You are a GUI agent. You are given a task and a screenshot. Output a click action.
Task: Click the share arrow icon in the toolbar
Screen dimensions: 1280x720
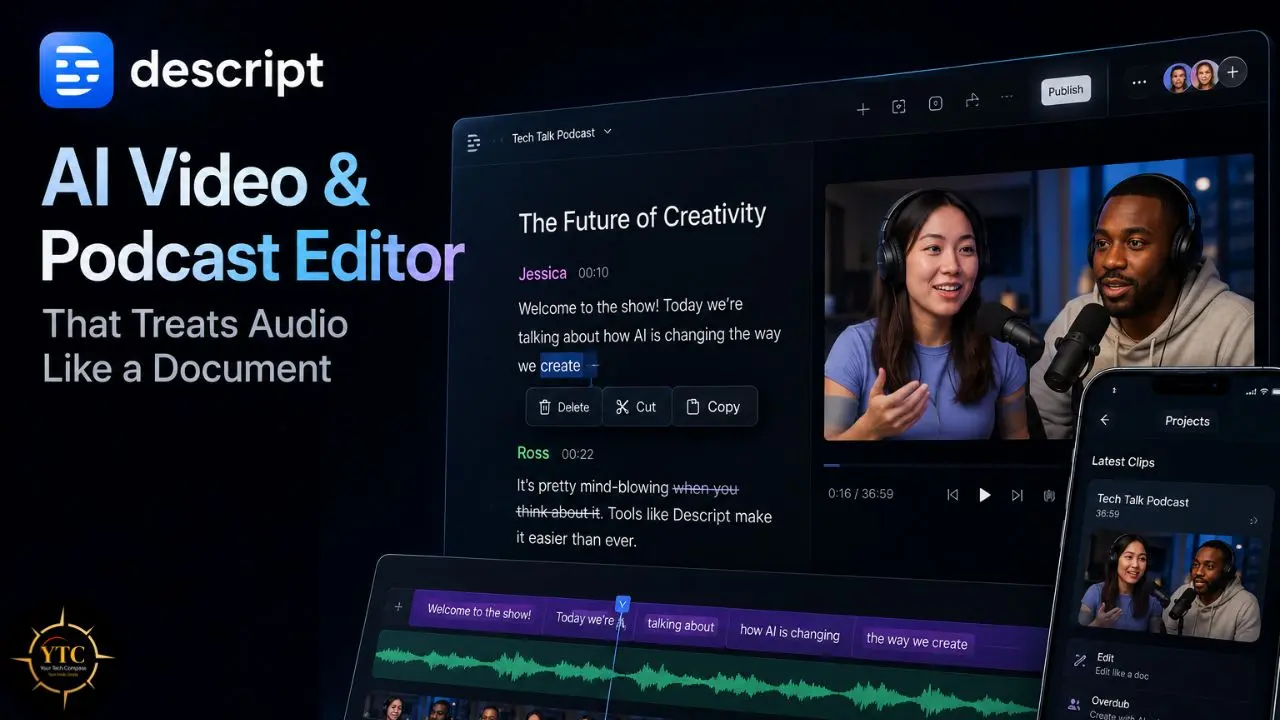click(971, 100)
